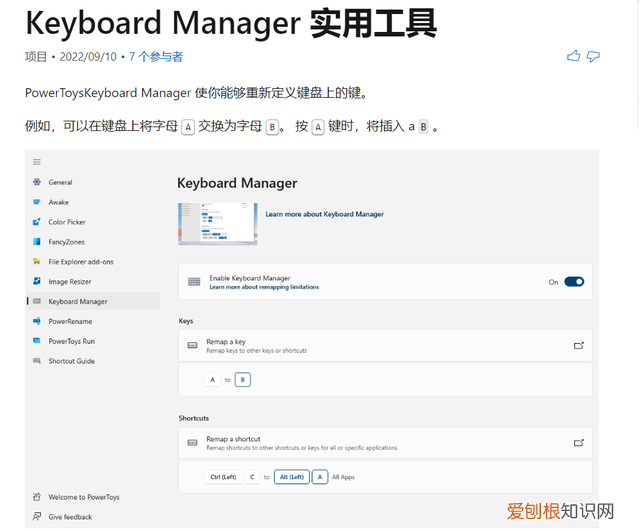Click the Keys section heading

(x=186, y=321)
